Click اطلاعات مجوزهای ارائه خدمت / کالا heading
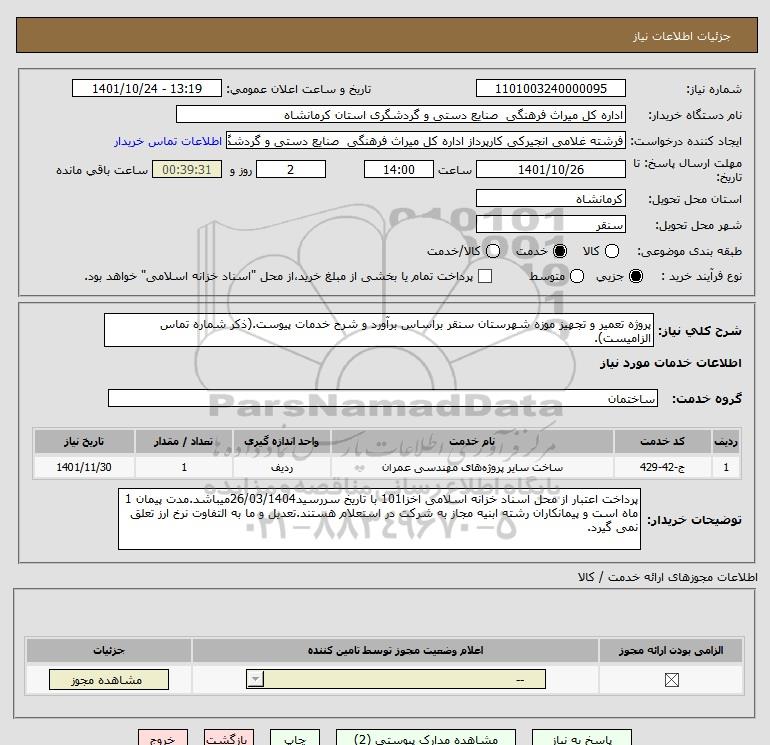 [668, 577]
